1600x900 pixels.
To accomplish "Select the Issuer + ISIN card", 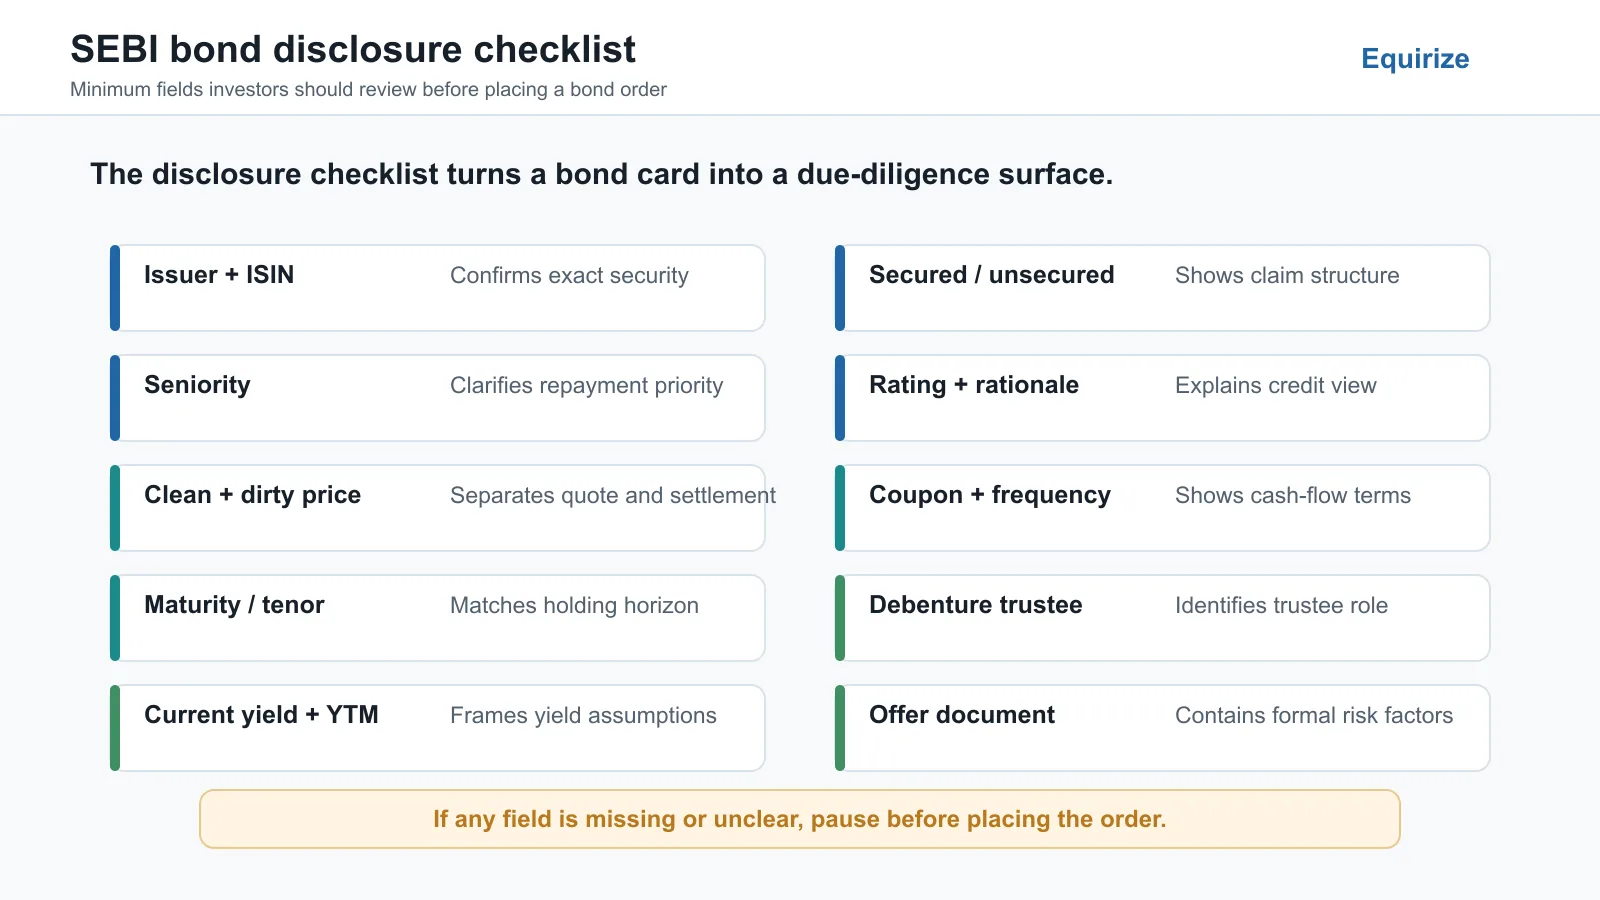I will click(x=438, y=288).
